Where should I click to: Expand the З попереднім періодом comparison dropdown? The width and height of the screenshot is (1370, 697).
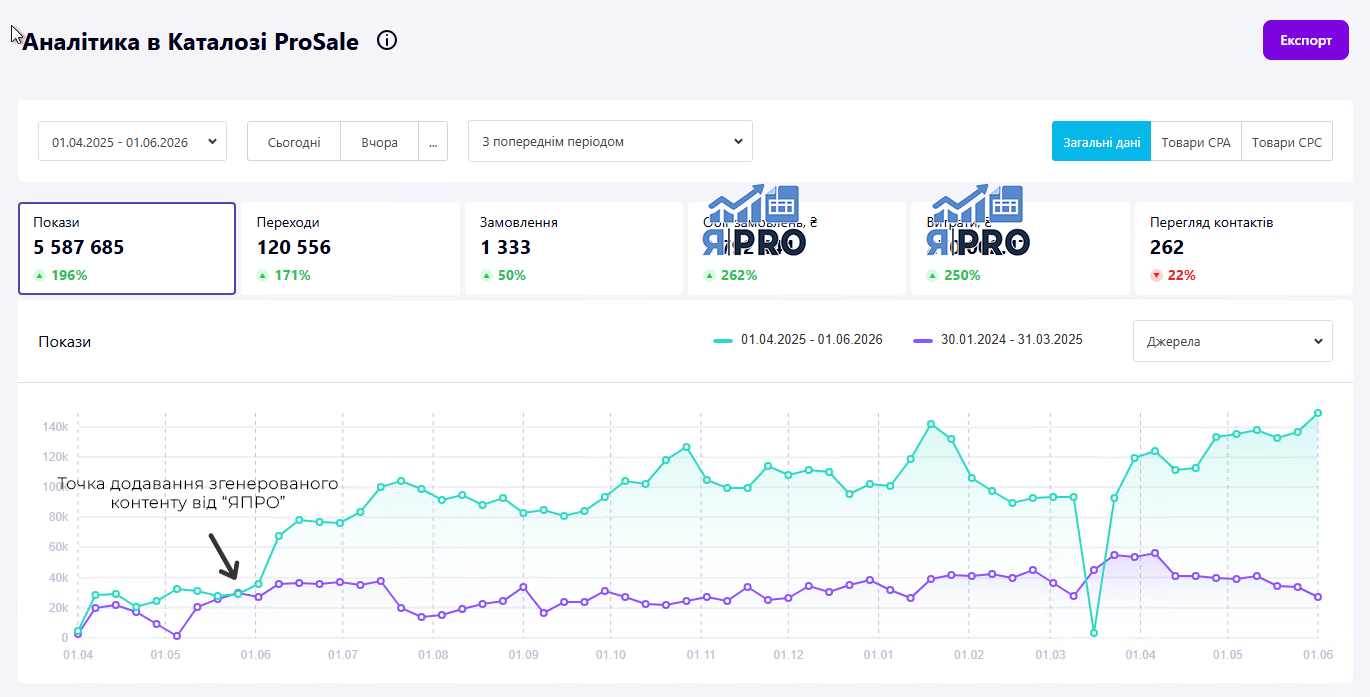point(610,142)
